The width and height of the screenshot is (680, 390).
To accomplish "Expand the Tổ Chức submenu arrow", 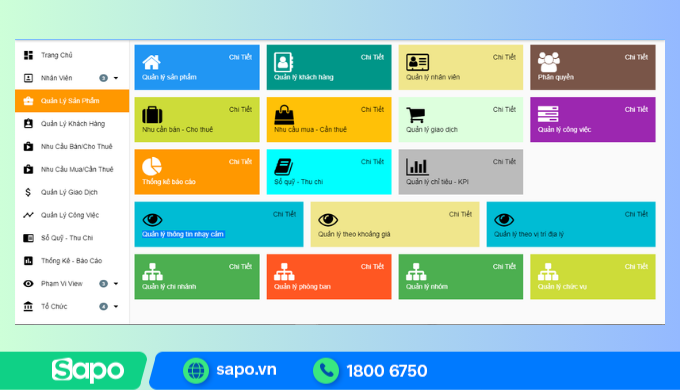I will tap(116, 306).
